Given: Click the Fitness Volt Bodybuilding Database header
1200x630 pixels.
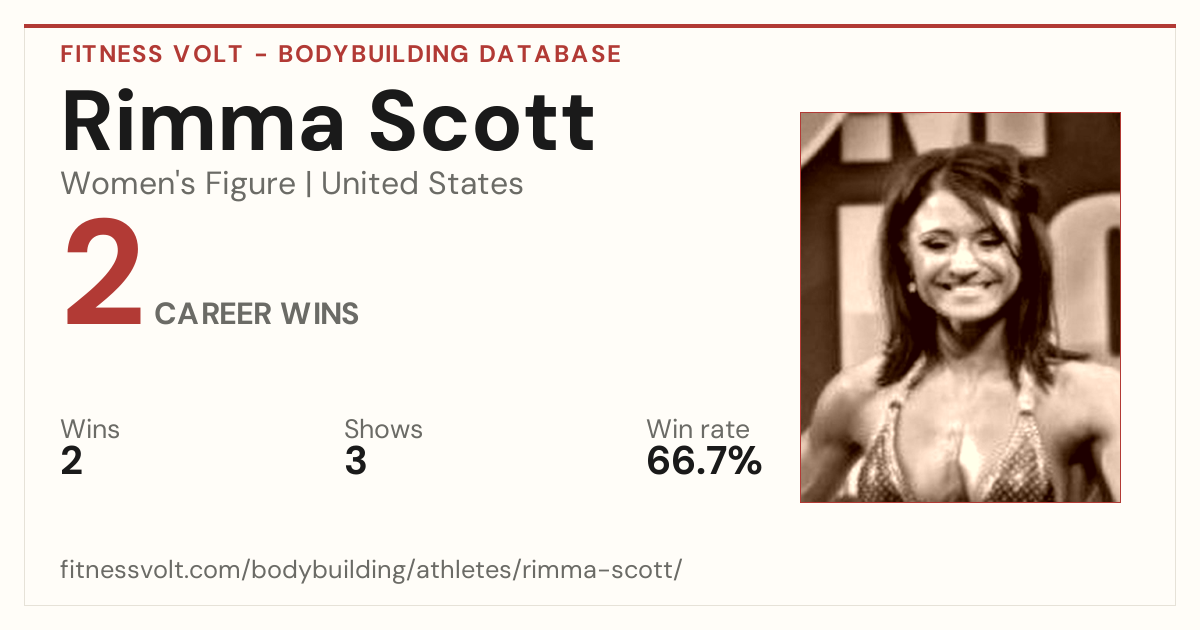Looking at the screenshot, I should point(341,54).
